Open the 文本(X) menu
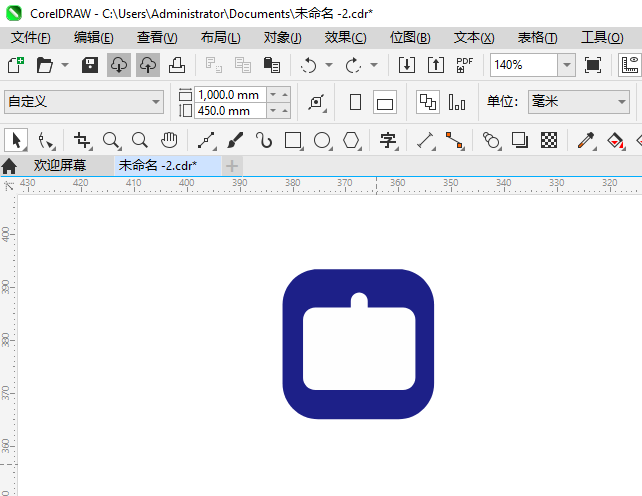Screen dimensions: 642x496 (x=474, y=38)
